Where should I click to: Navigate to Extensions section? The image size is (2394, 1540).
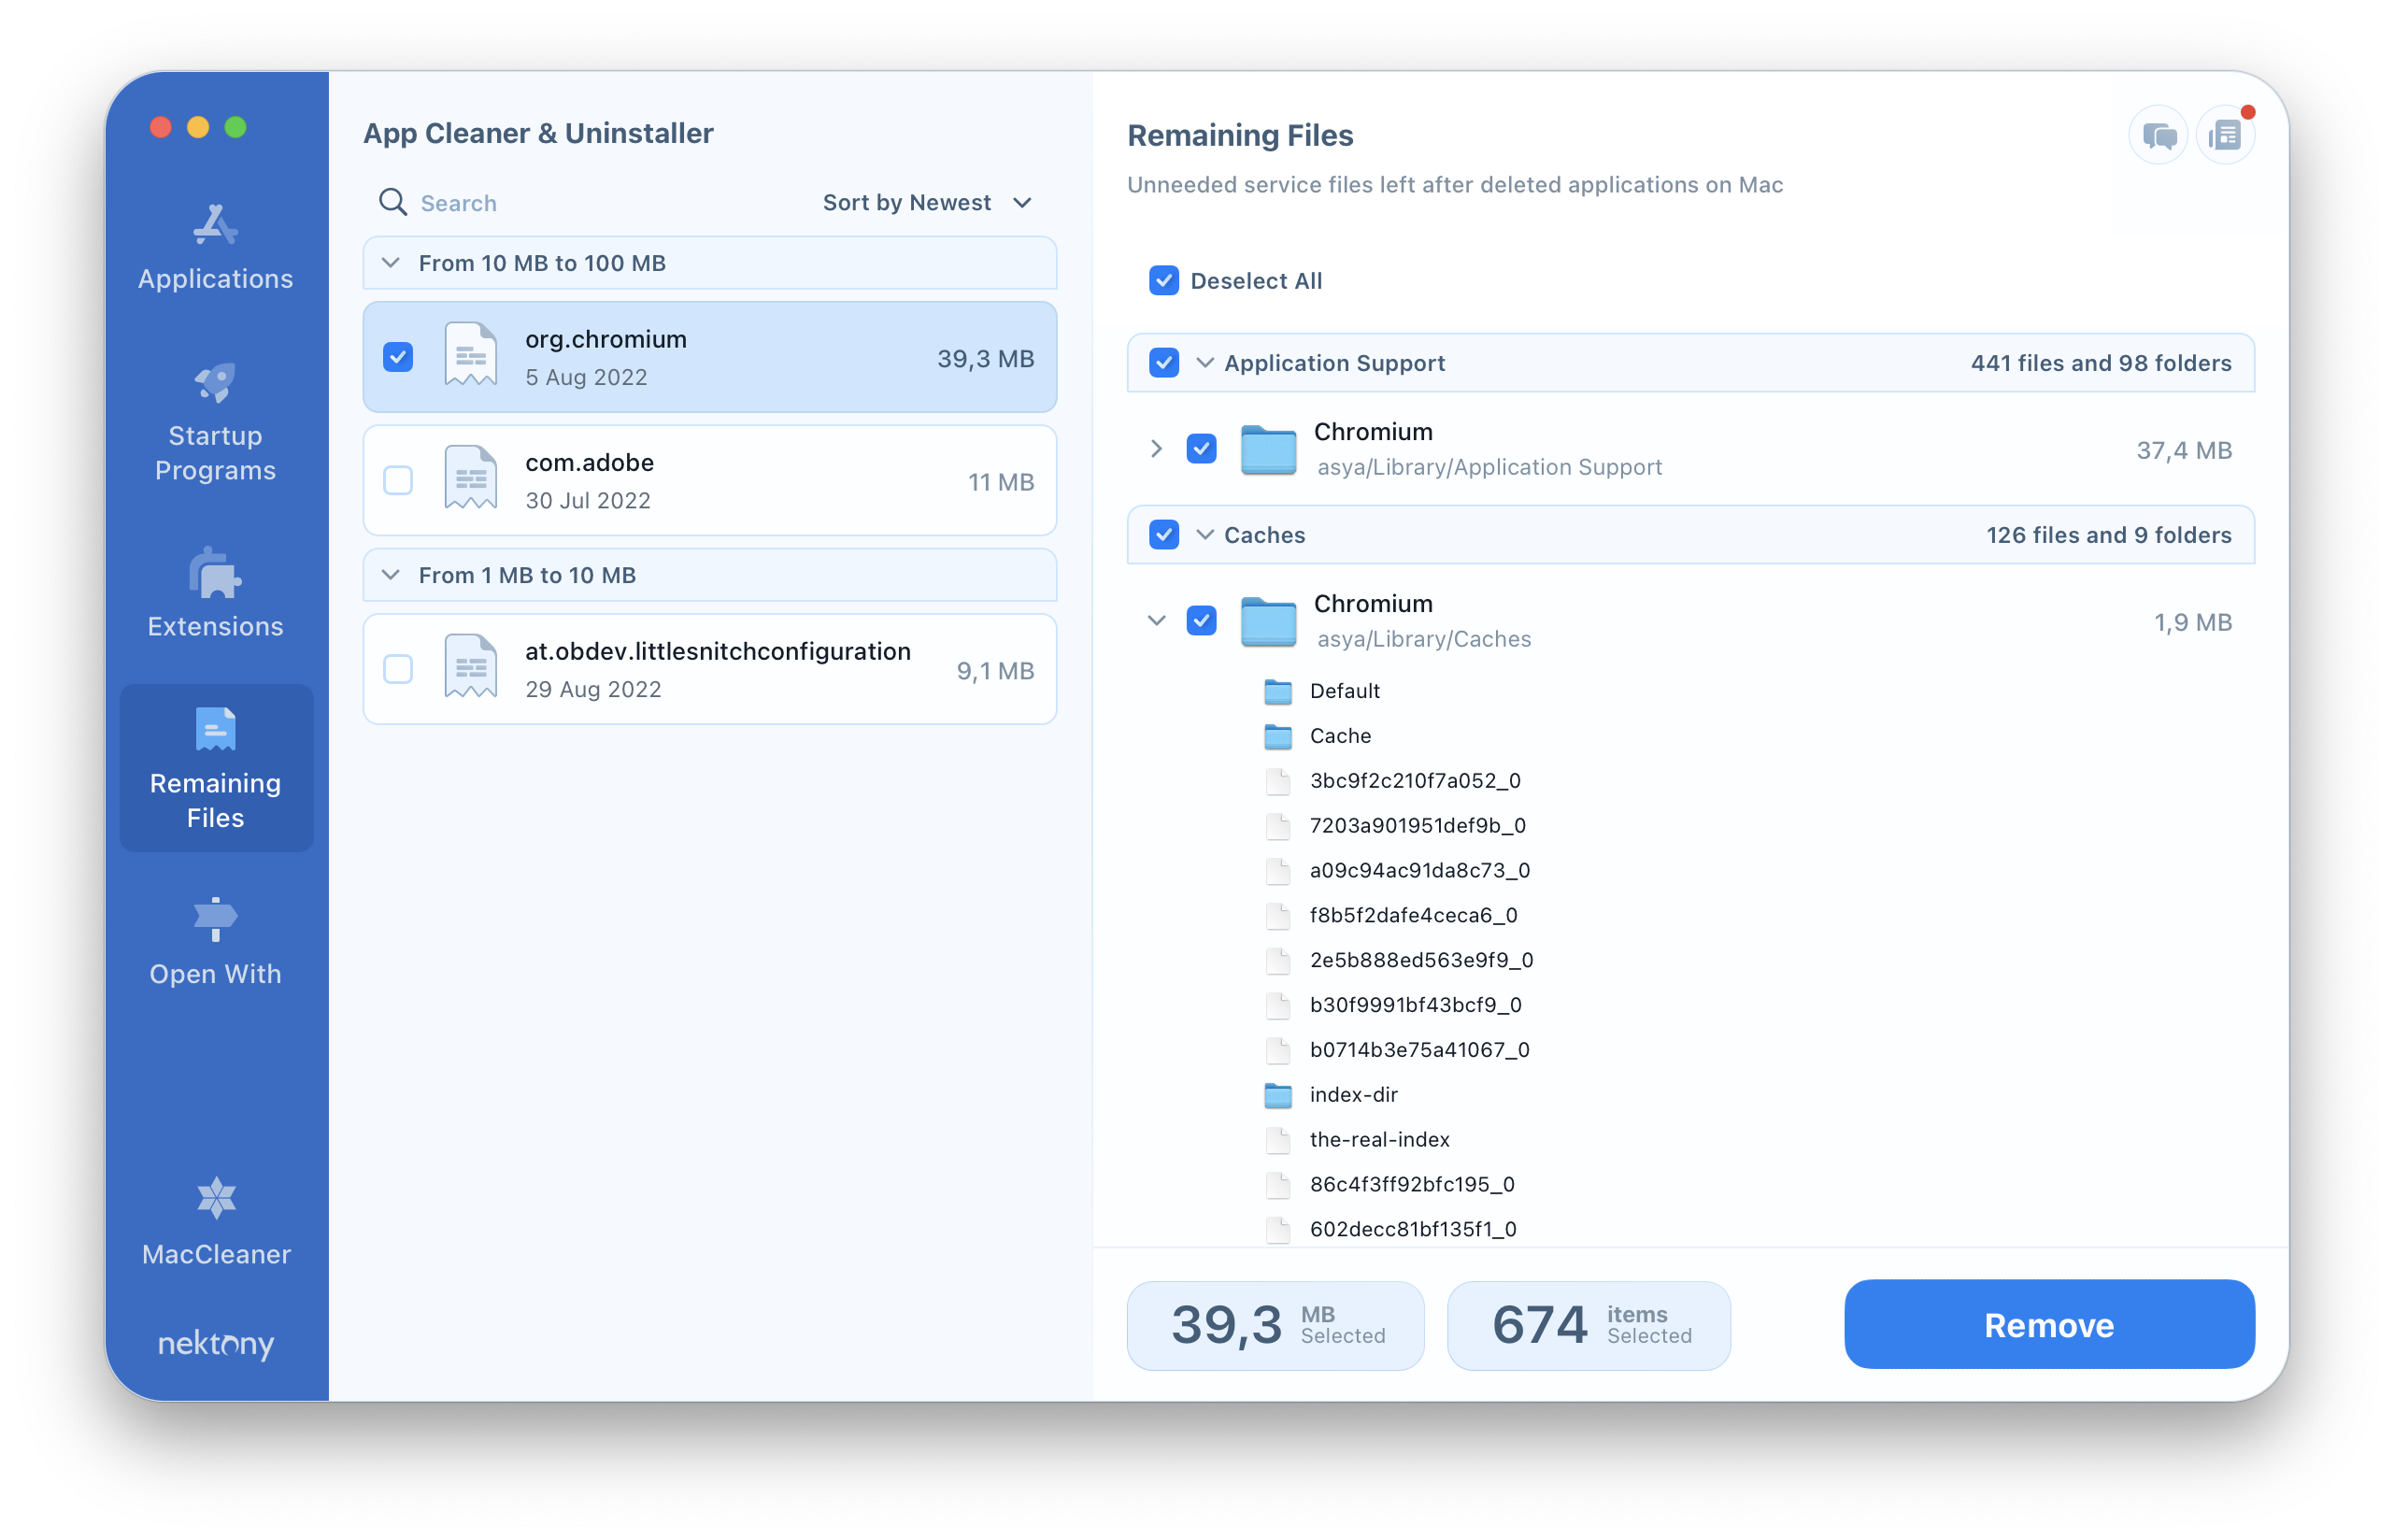[215, 592]
